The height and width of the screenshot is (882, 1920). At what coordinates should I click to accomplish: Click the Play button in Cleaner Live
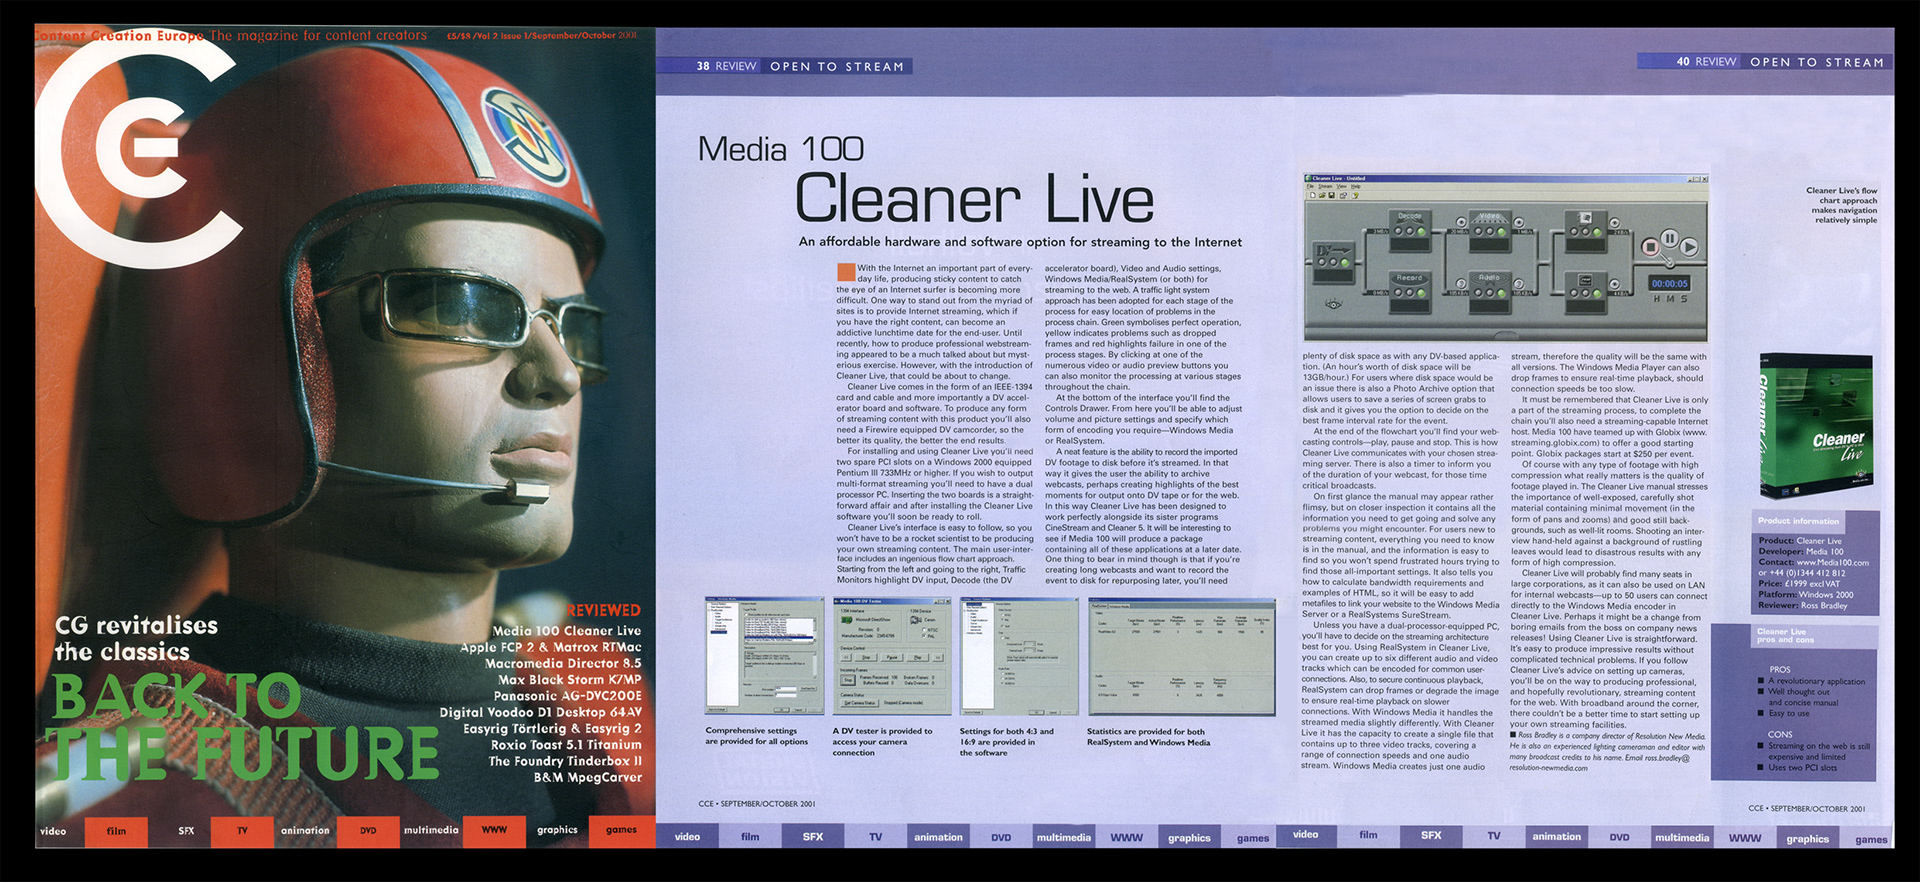[1689, 246]
